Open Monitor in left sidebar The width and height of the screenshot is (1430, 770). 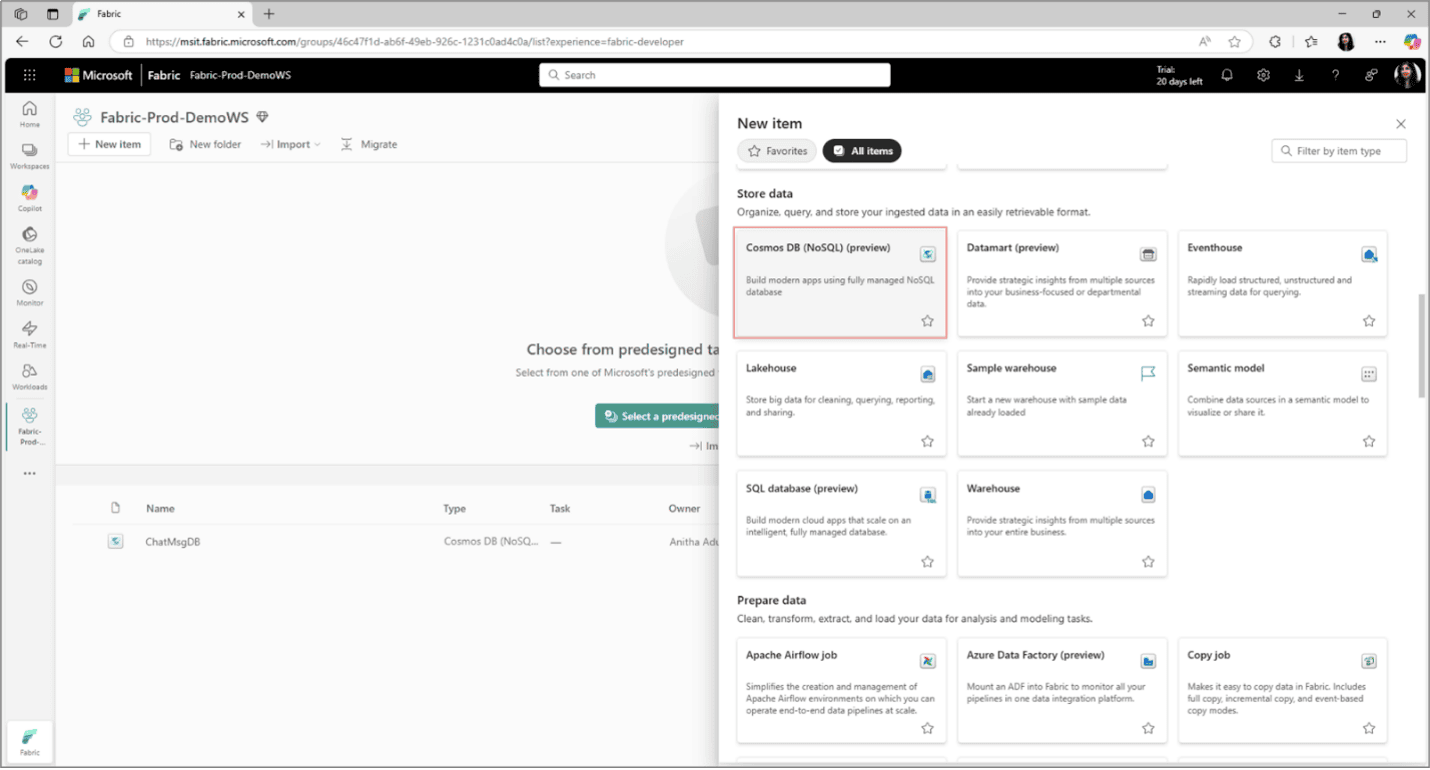coord(30,290)
